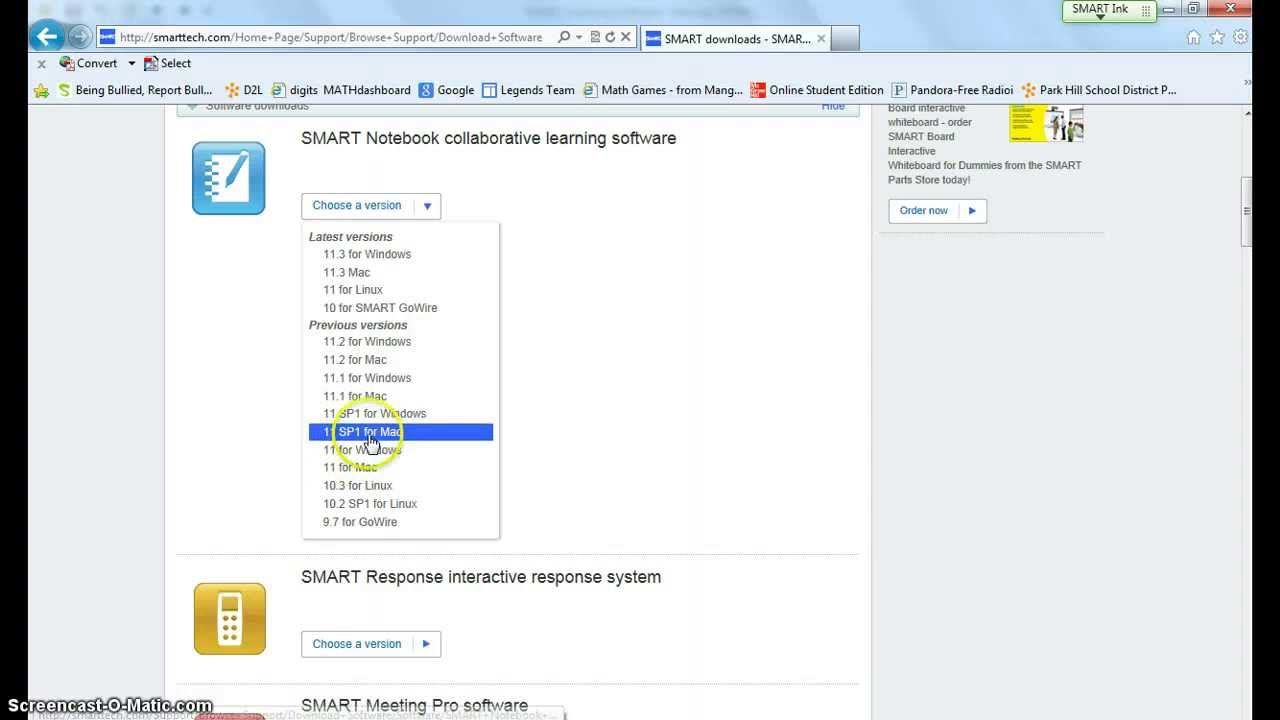Image resolution: width=1280 pixels, height=720 pixels.
Task: Click the add-to-favorites bar star icon
Action: point(41,90)
